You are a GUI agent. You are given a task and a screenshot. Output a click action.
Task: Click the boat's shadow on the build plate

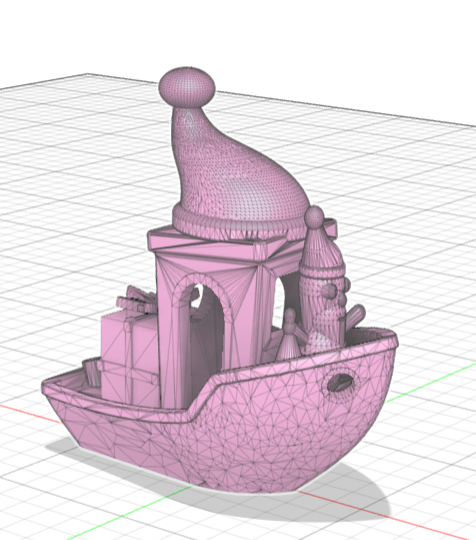tap(344, 496)
